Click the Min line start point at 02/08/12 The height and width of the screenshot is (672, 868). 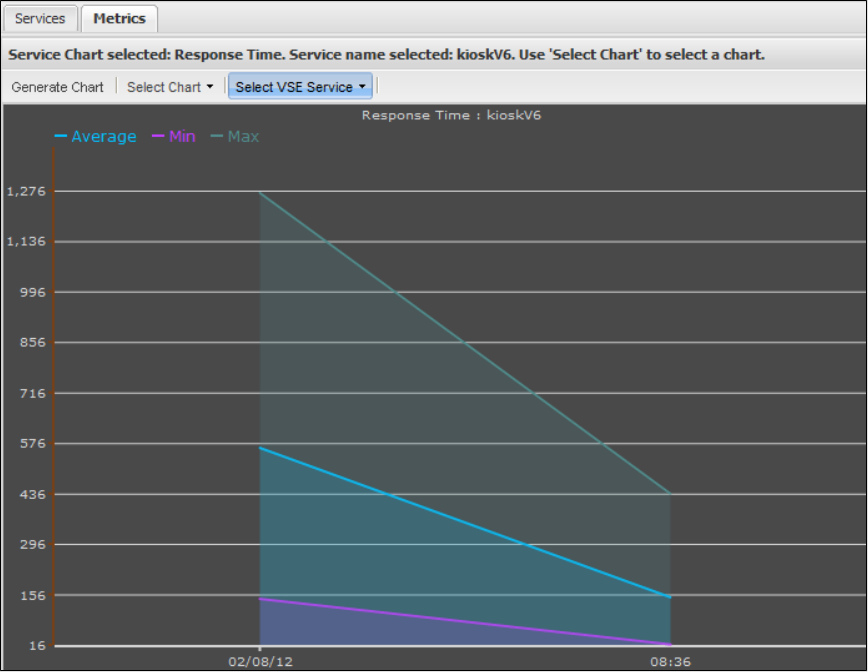260,599
